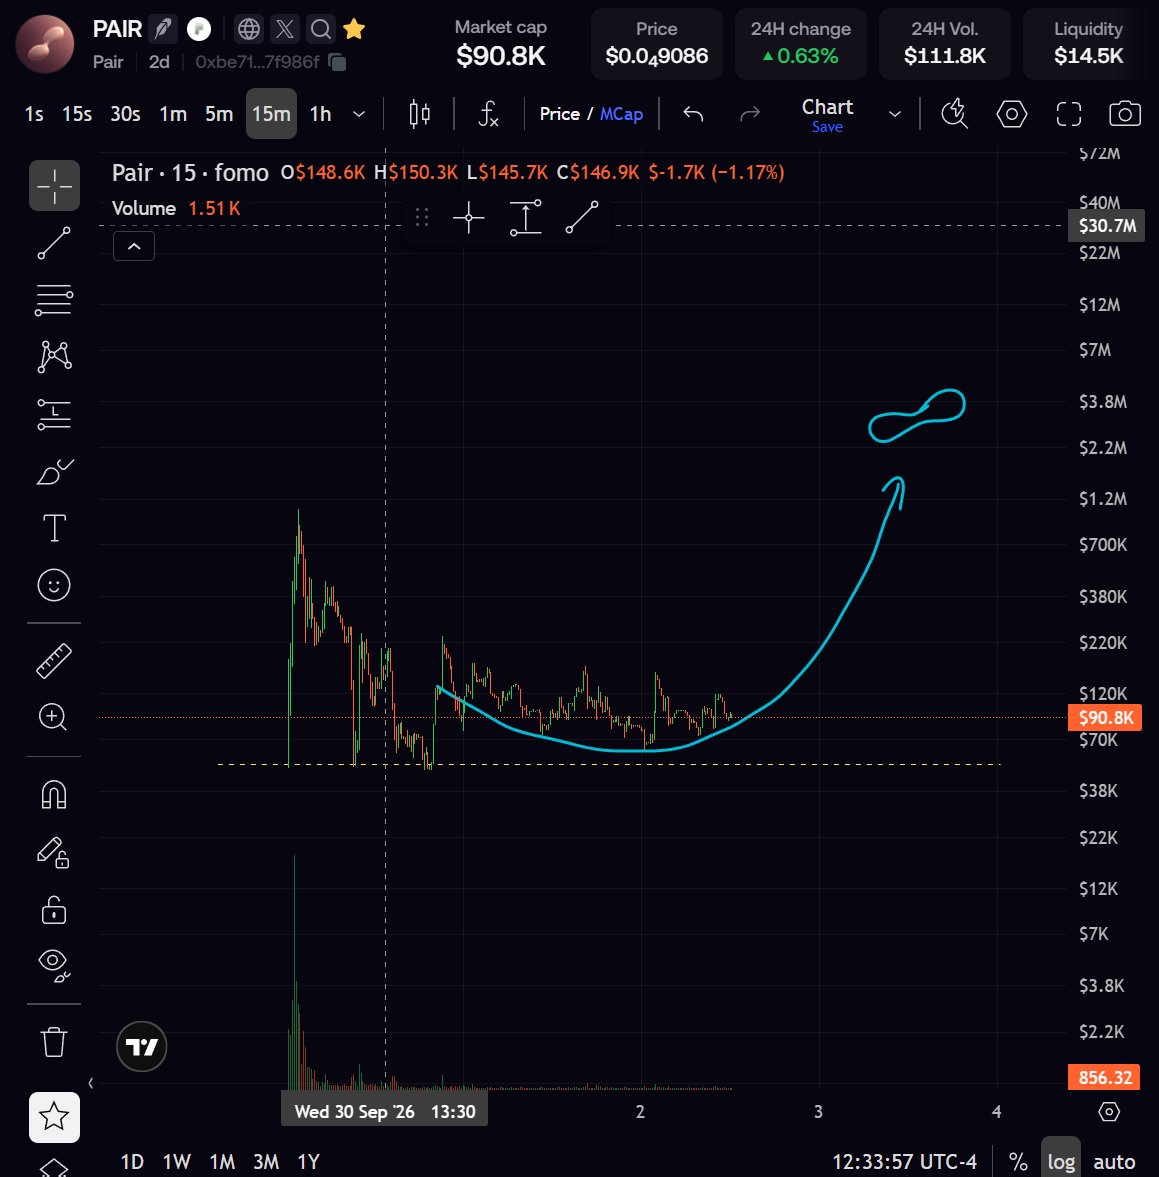Screen dimensions: 1159x1177
Task: Select the brush drawing tool
Action: pos(54,472)
